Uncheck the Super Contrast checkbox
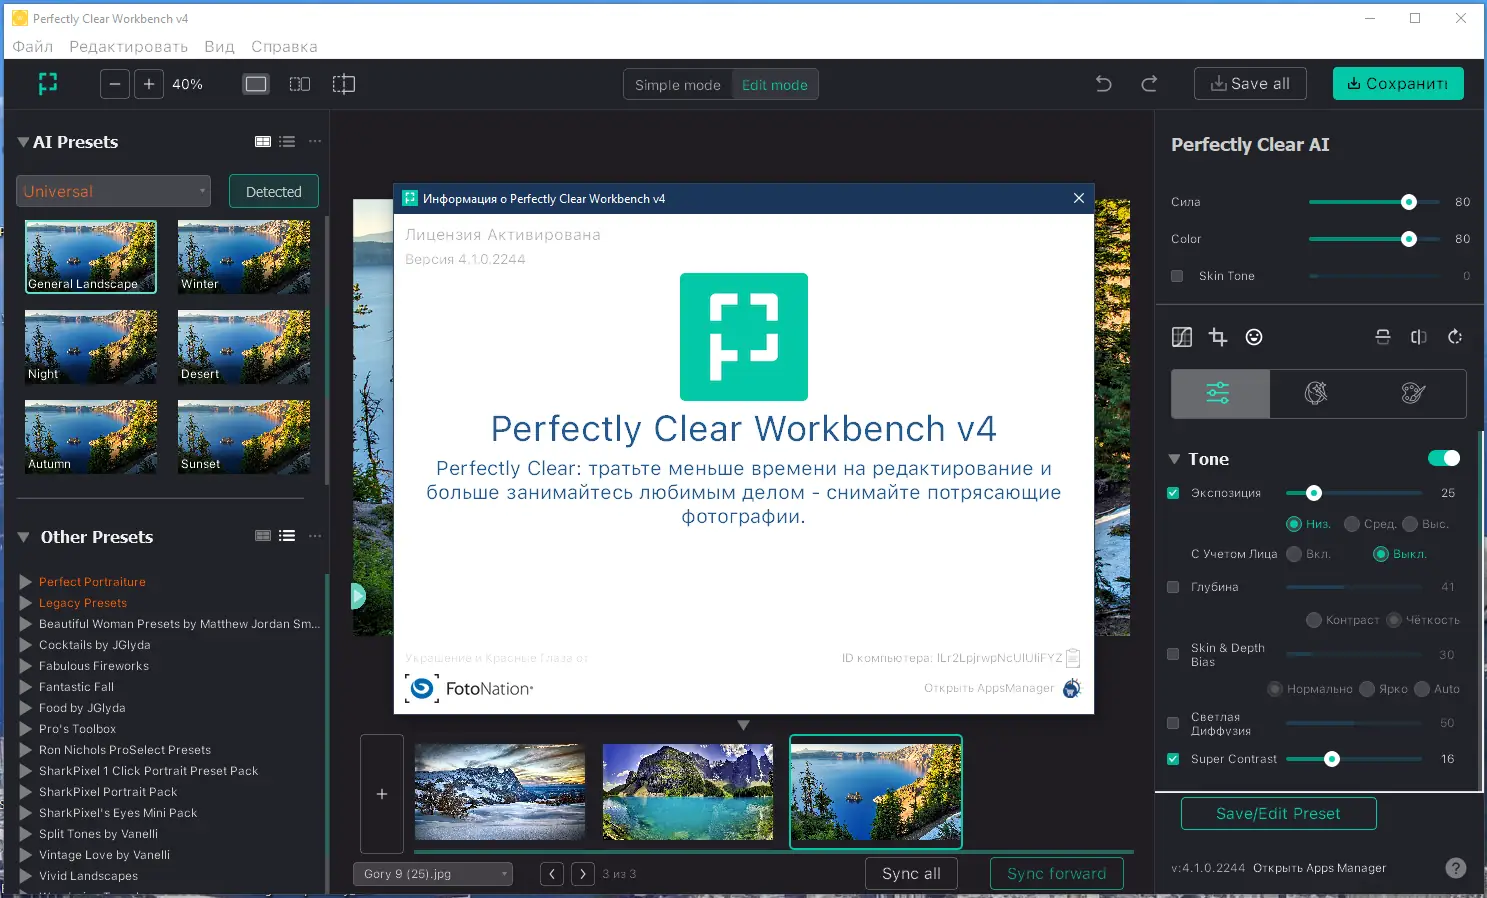The height and width of the screenshot is (898, 1487). click(1173, 759)
